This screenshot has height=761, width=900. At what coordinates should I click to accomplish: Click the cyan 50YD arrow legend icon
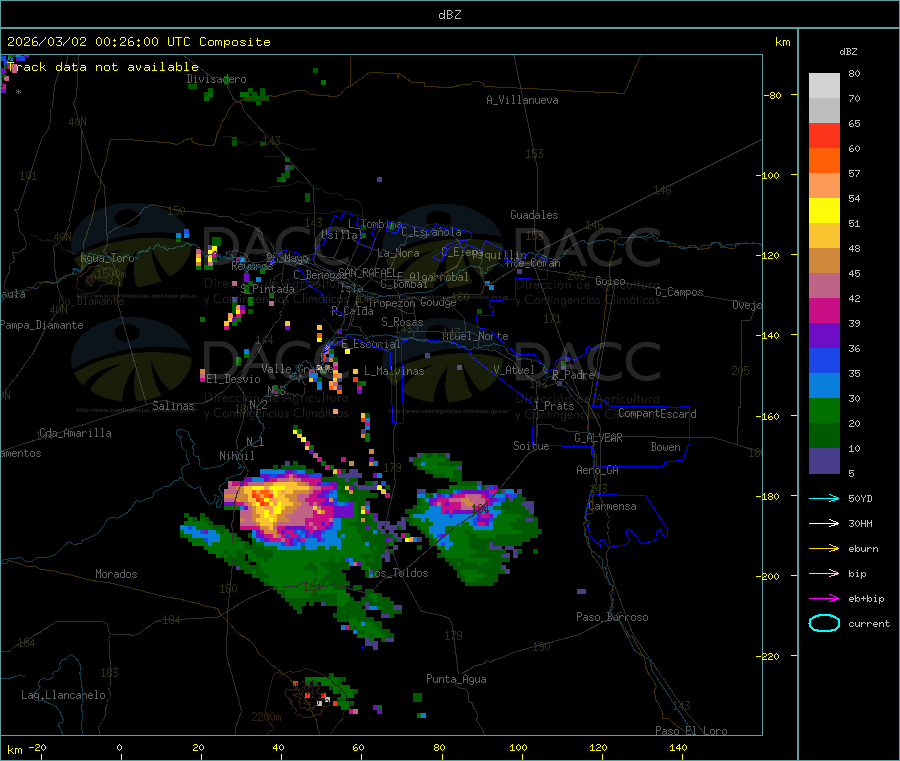point(824,498)
